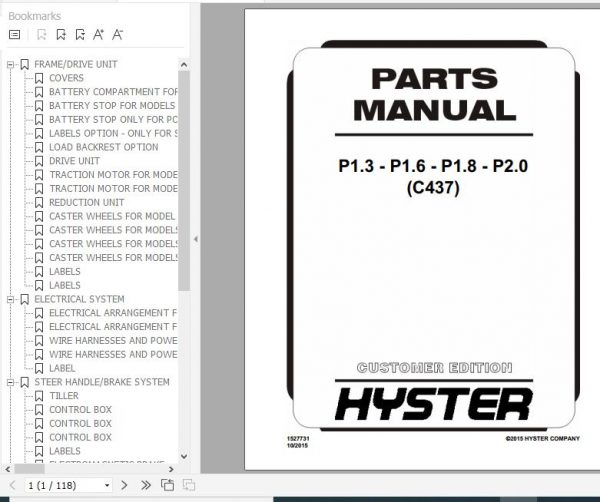
Task: Click the HYSTER logo on the cover page
Action: coord(434,404)
